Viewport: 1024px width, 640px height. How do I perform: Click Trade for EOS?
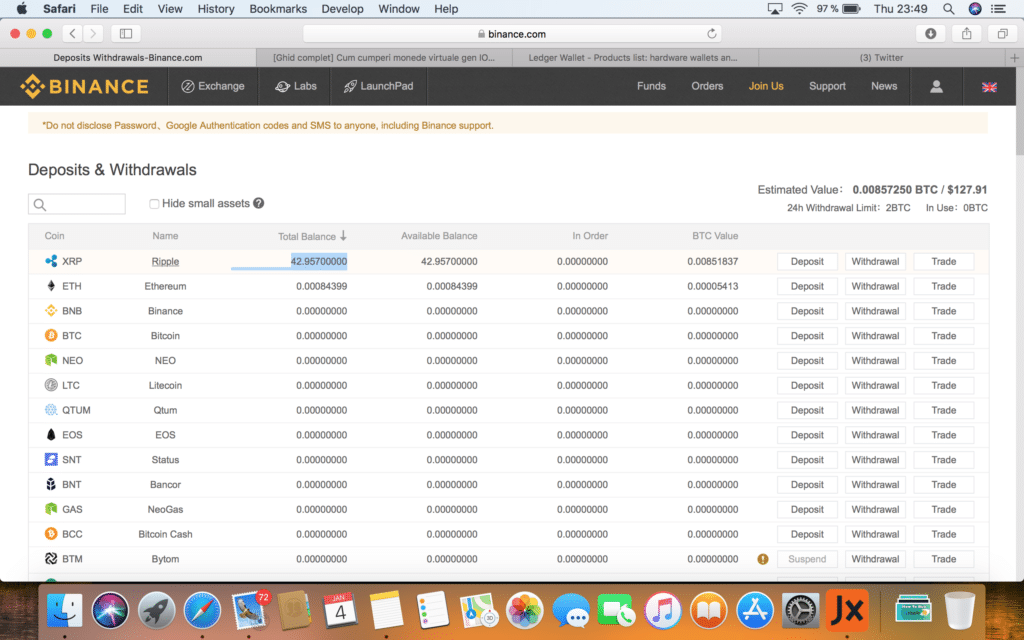pos(944,435)
